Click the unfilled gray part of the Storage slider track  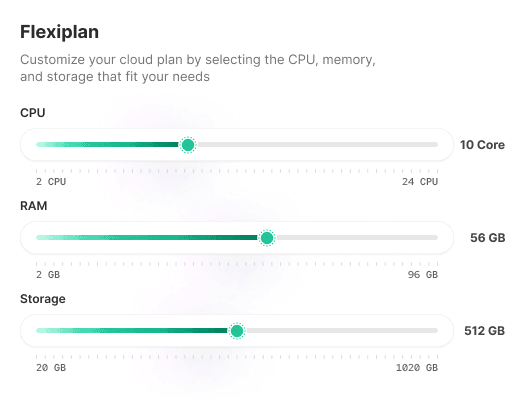coord(341,331)
